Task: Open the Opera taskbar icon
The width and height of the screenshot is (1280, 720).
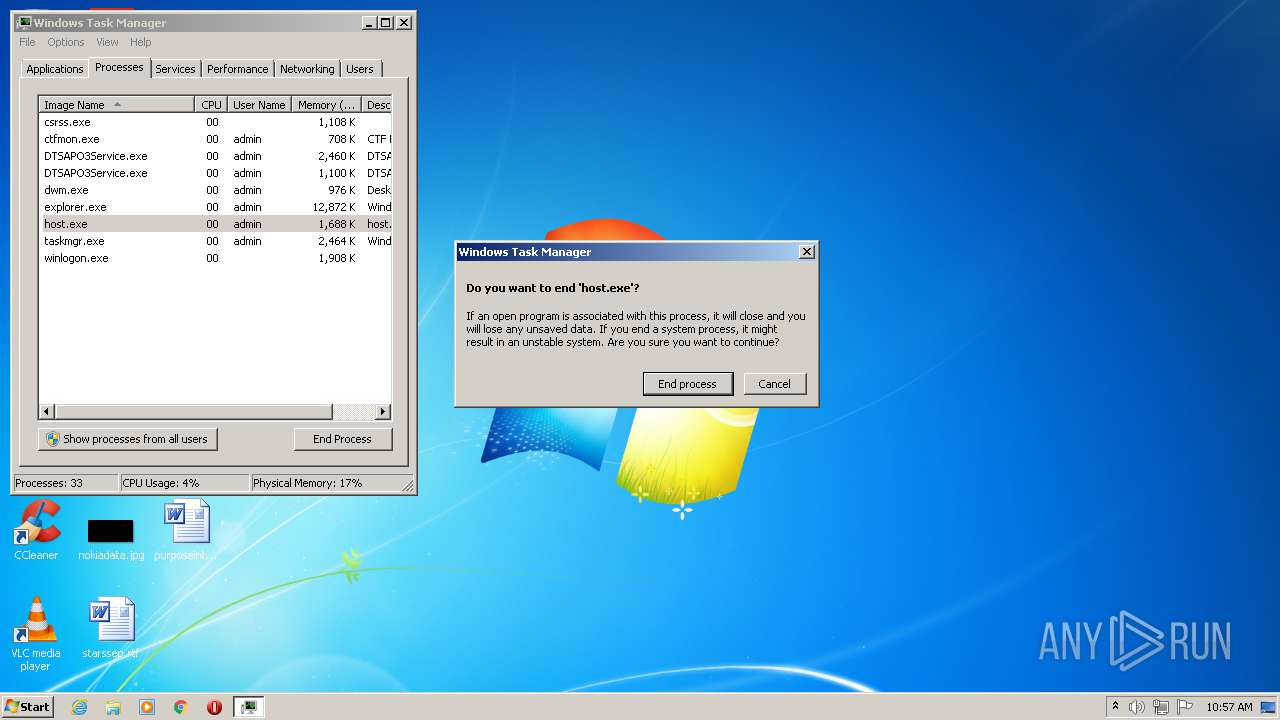Action: [214, 707]
